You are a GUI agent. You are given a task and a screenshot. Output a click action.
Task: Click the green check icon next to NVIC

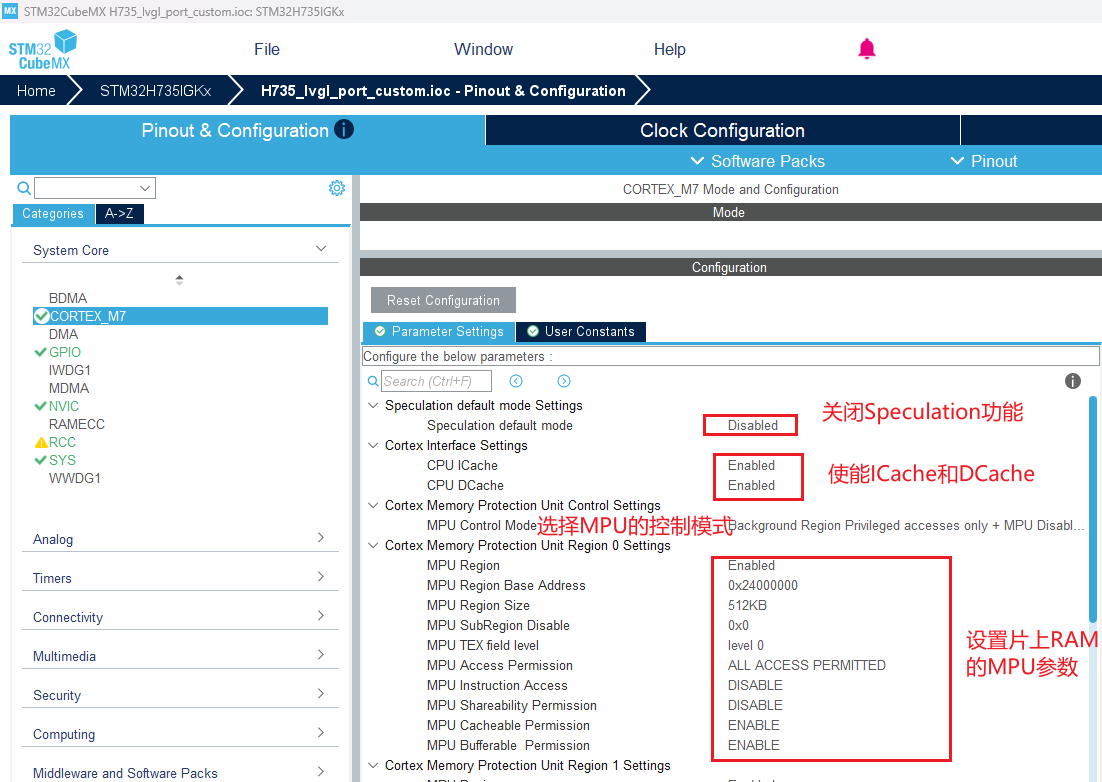(41, 406)
